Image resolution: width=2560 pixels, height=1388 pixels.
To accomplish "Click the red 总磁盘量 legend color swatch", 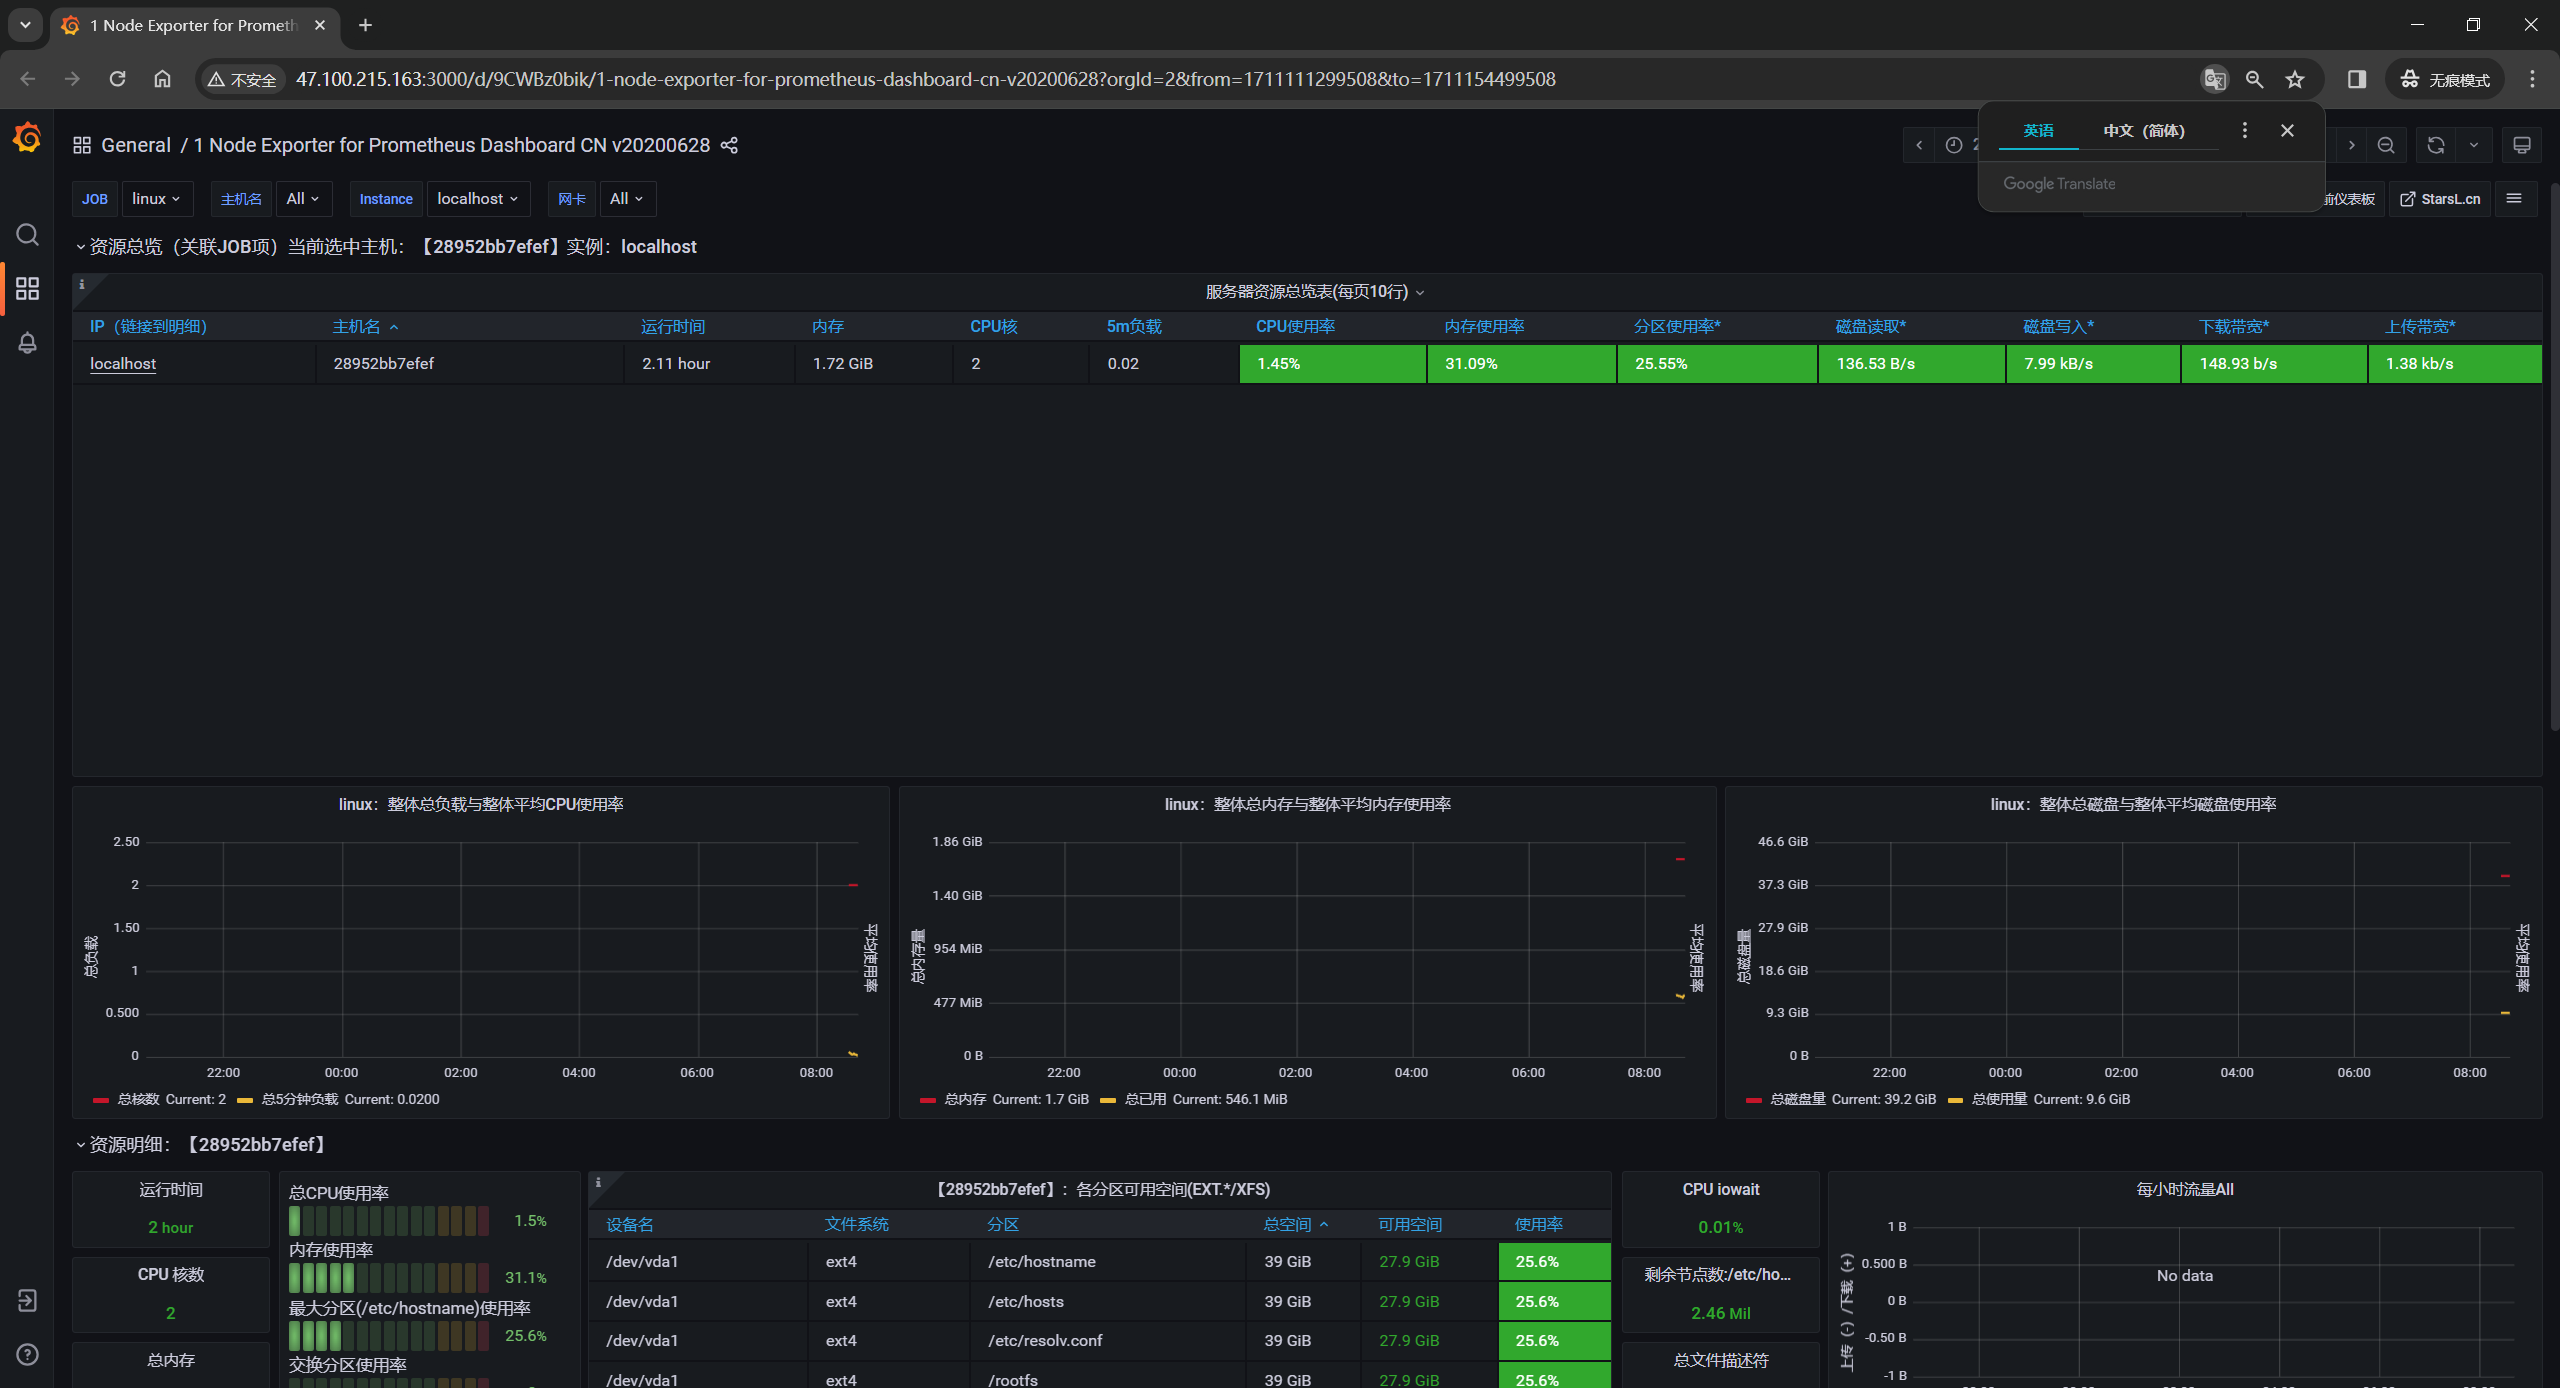I will click(1753, 1100).
